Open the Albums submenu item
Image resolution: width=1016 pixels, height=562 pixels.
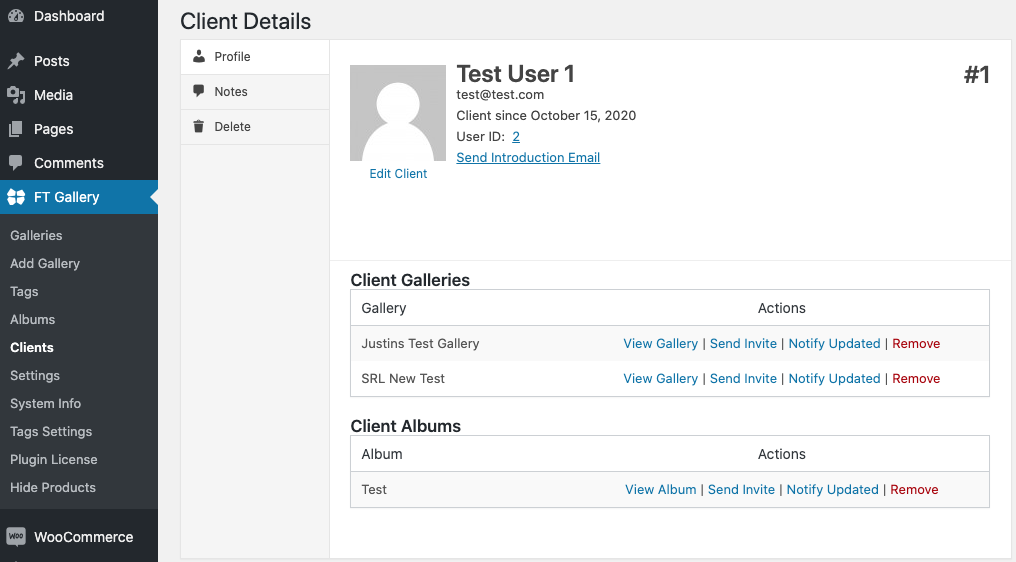click(x=32, y=320)
